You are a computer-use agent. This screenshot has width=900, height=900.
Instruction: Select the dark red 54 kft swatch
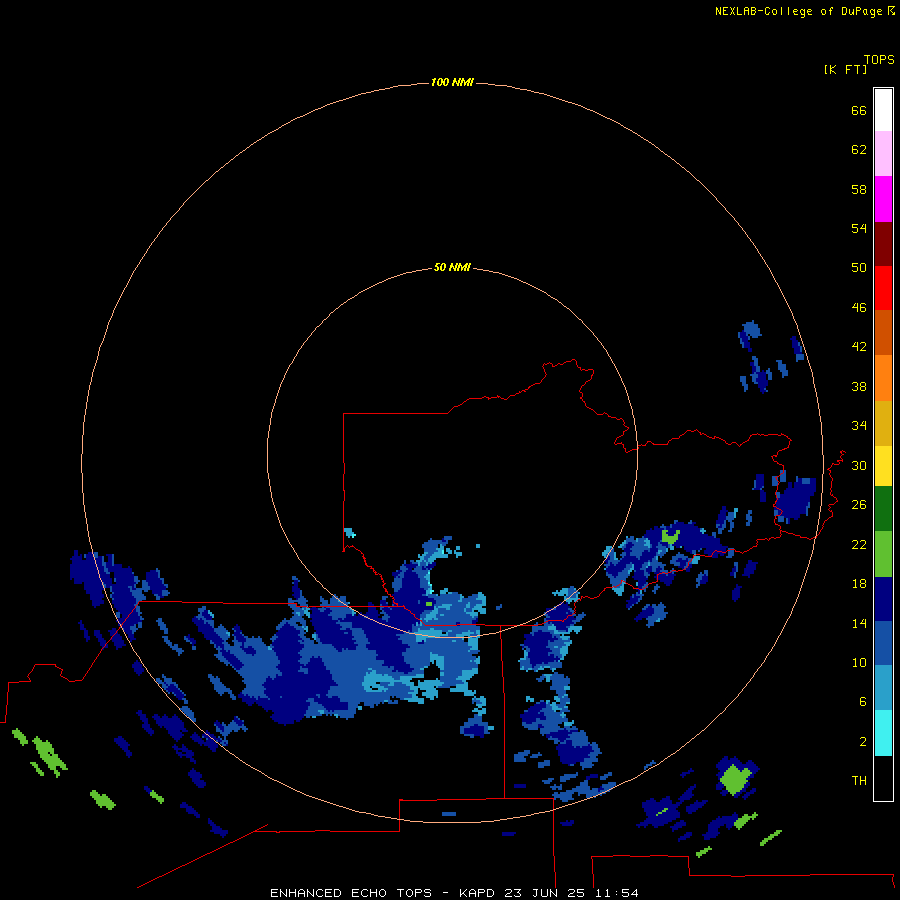point(883,243)
